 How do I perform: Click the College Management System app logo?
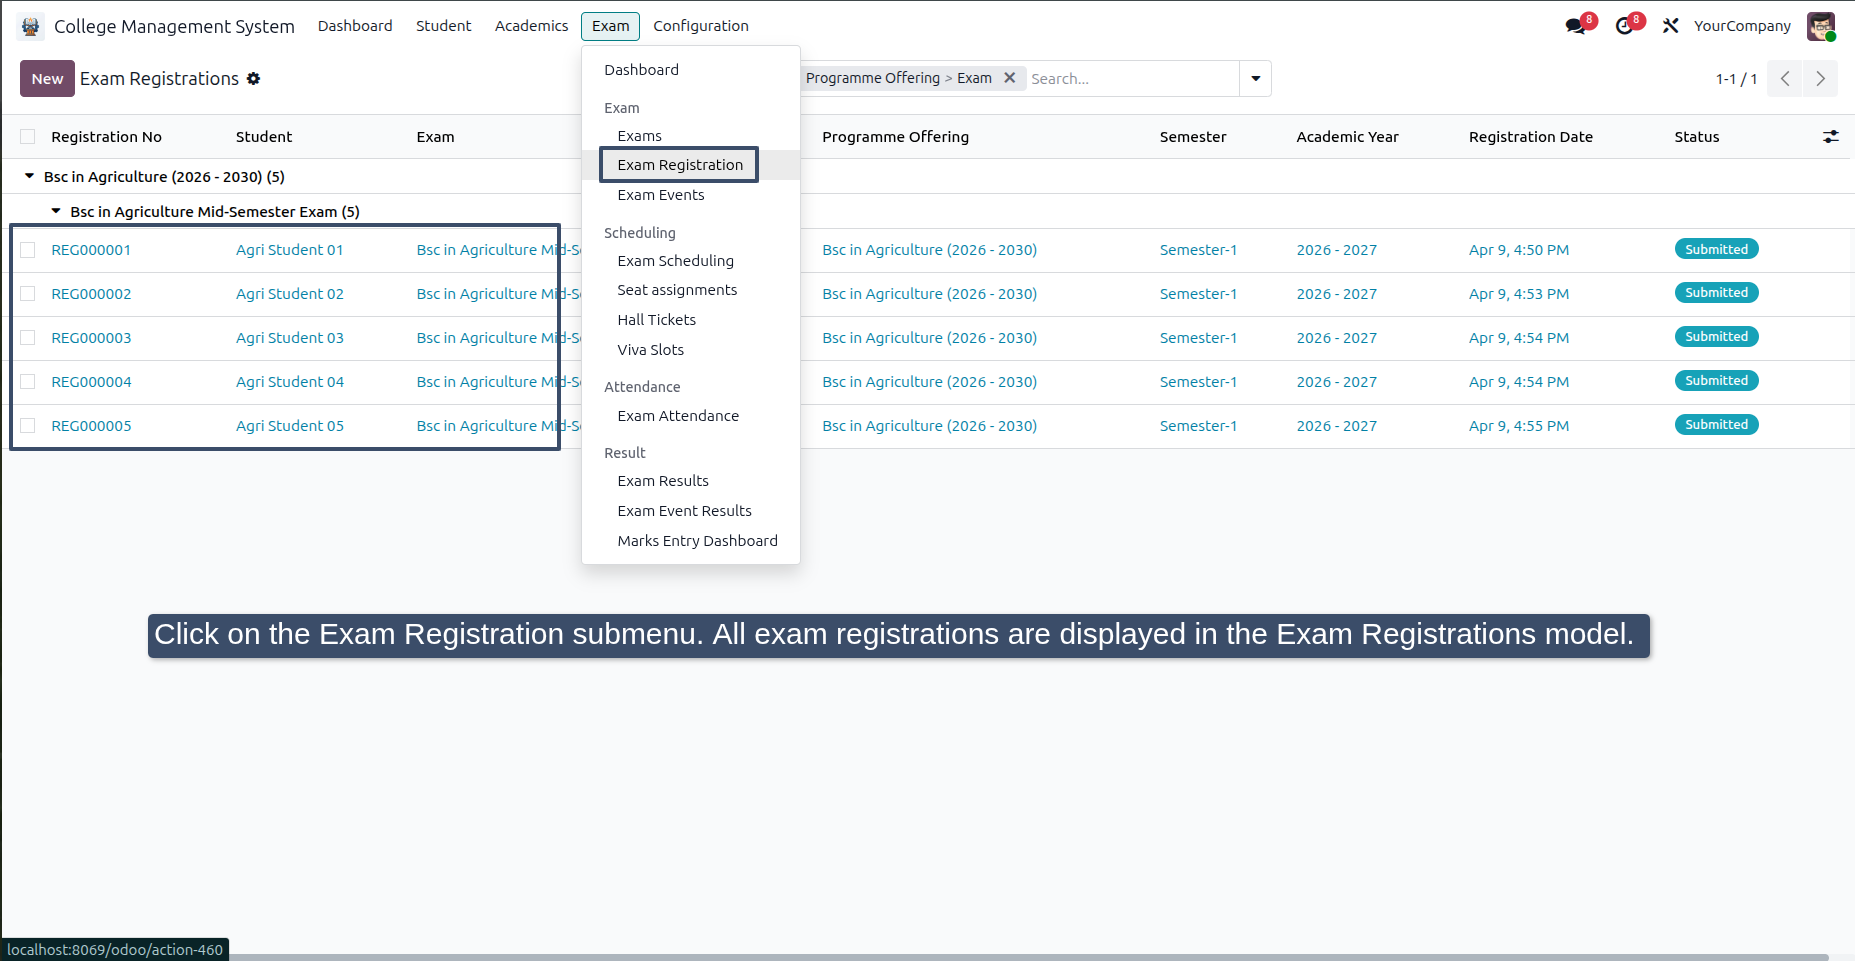coord(30,26)
